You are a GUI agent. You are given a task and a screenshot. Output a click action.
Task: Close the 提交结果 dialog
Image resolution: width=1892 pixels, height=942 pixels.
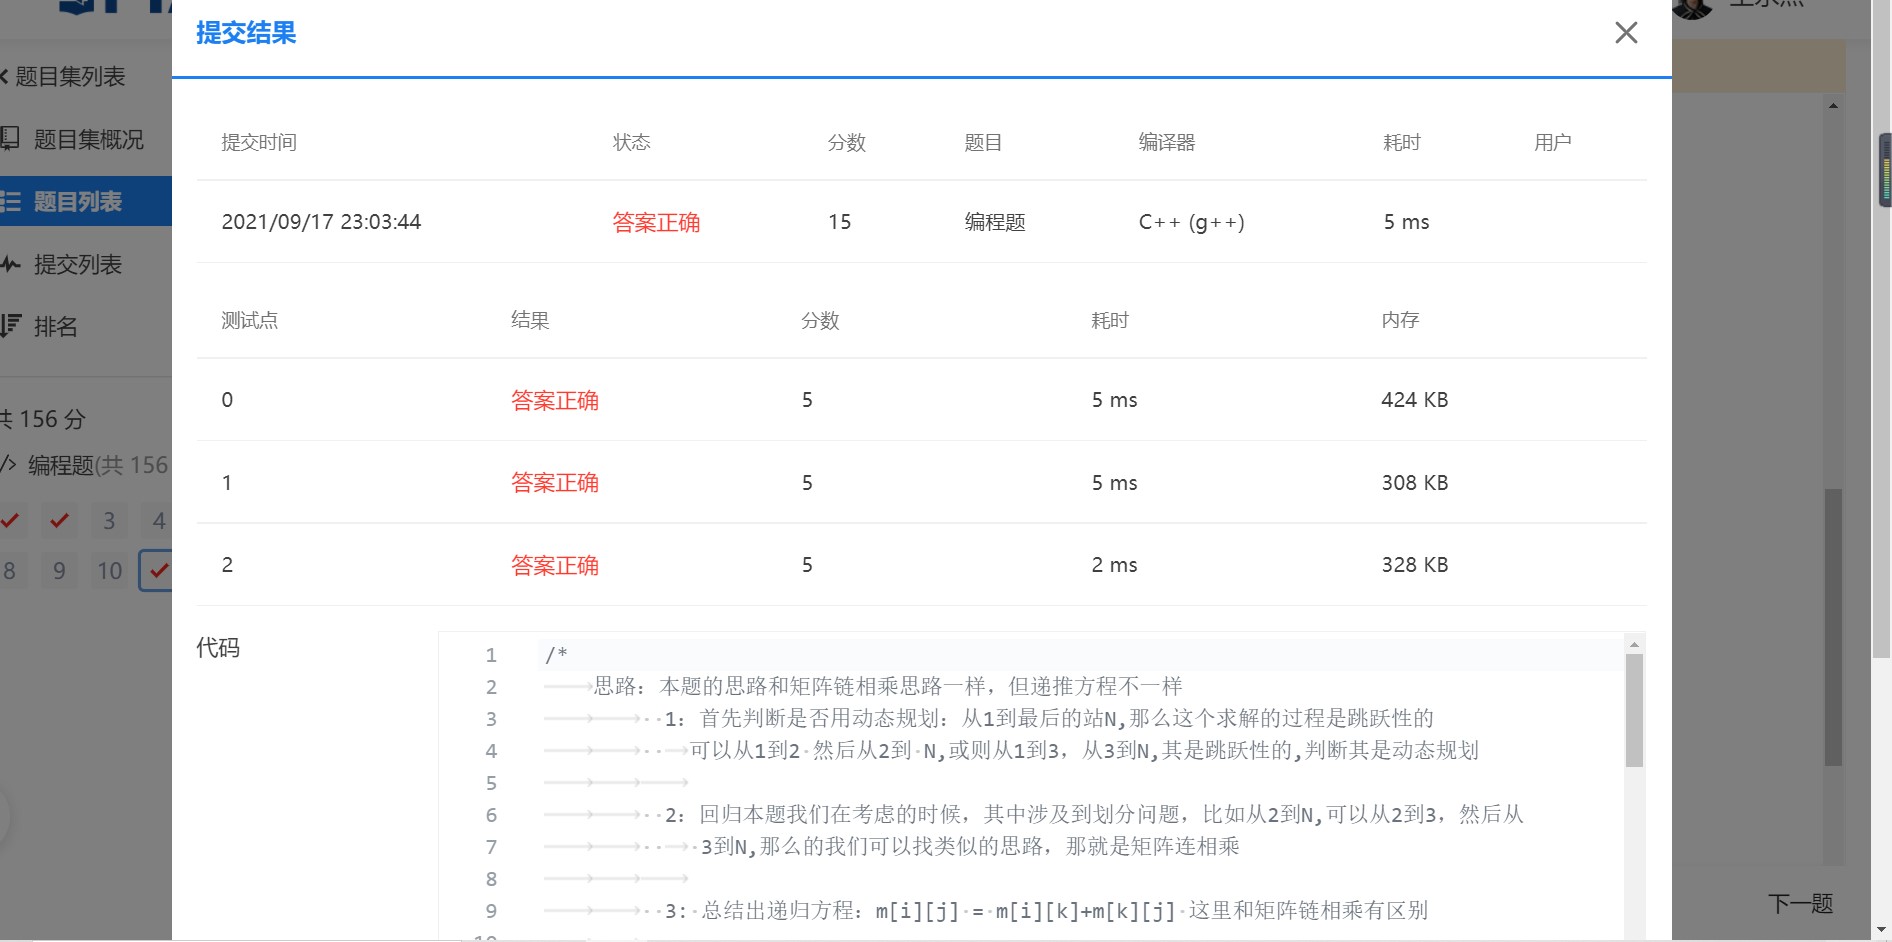pyautogui.click(x=1626, y=33)
